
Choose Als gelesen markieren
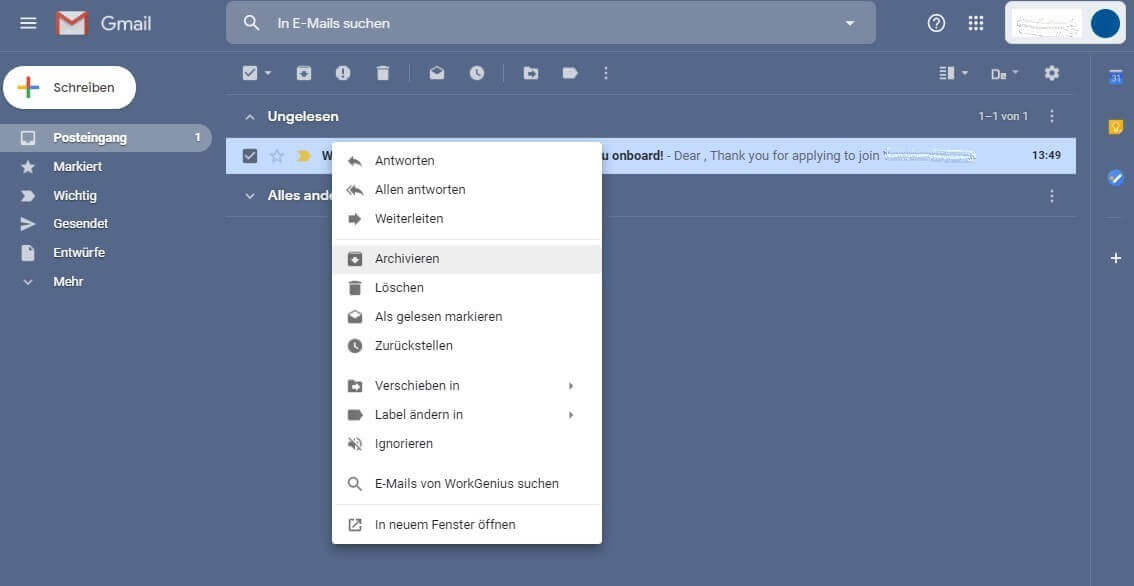click(x=466, y=317)
